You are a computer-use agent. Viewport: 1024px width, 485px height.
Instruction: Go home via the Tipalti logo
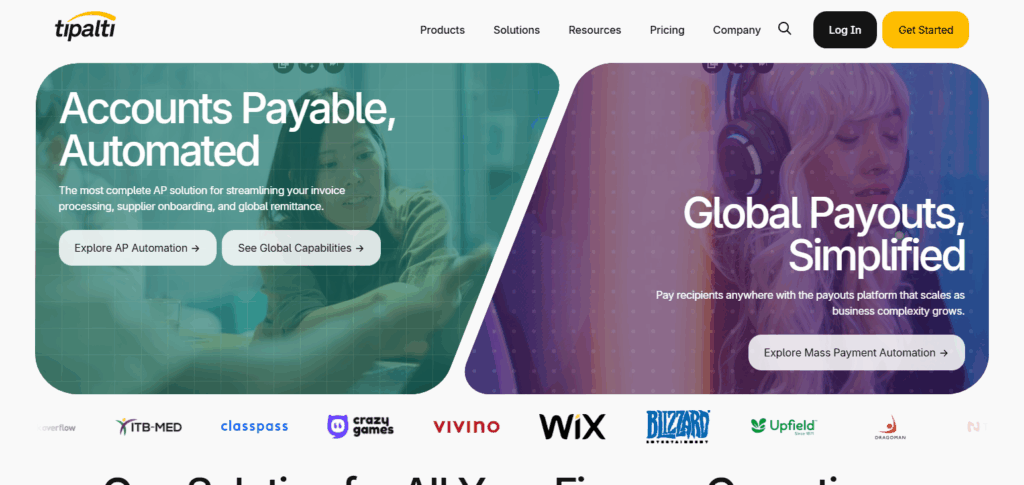(86, 27)
